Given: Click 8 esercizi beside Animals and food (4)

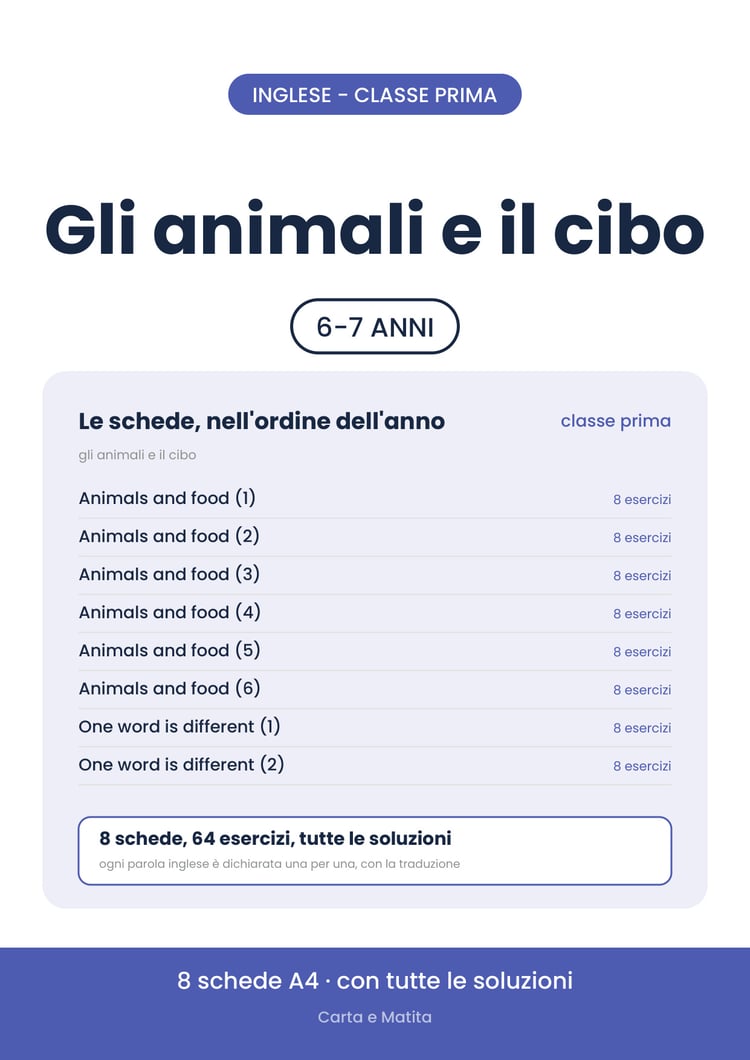Looking at the screenshot, I should tap(642, 614).
